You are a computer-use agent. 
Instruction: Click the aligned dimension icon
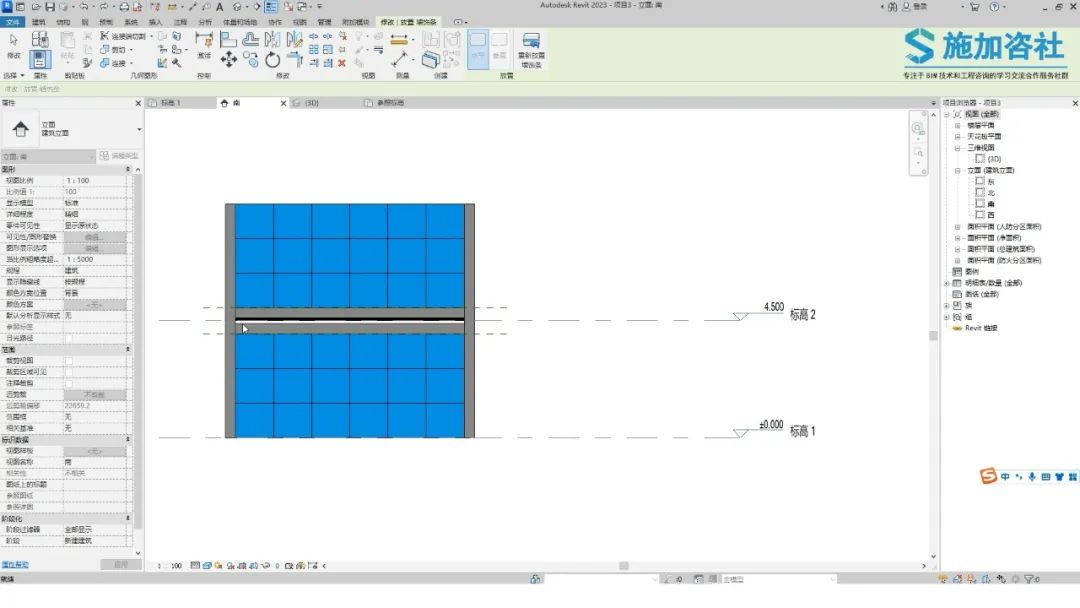point(399,60)
